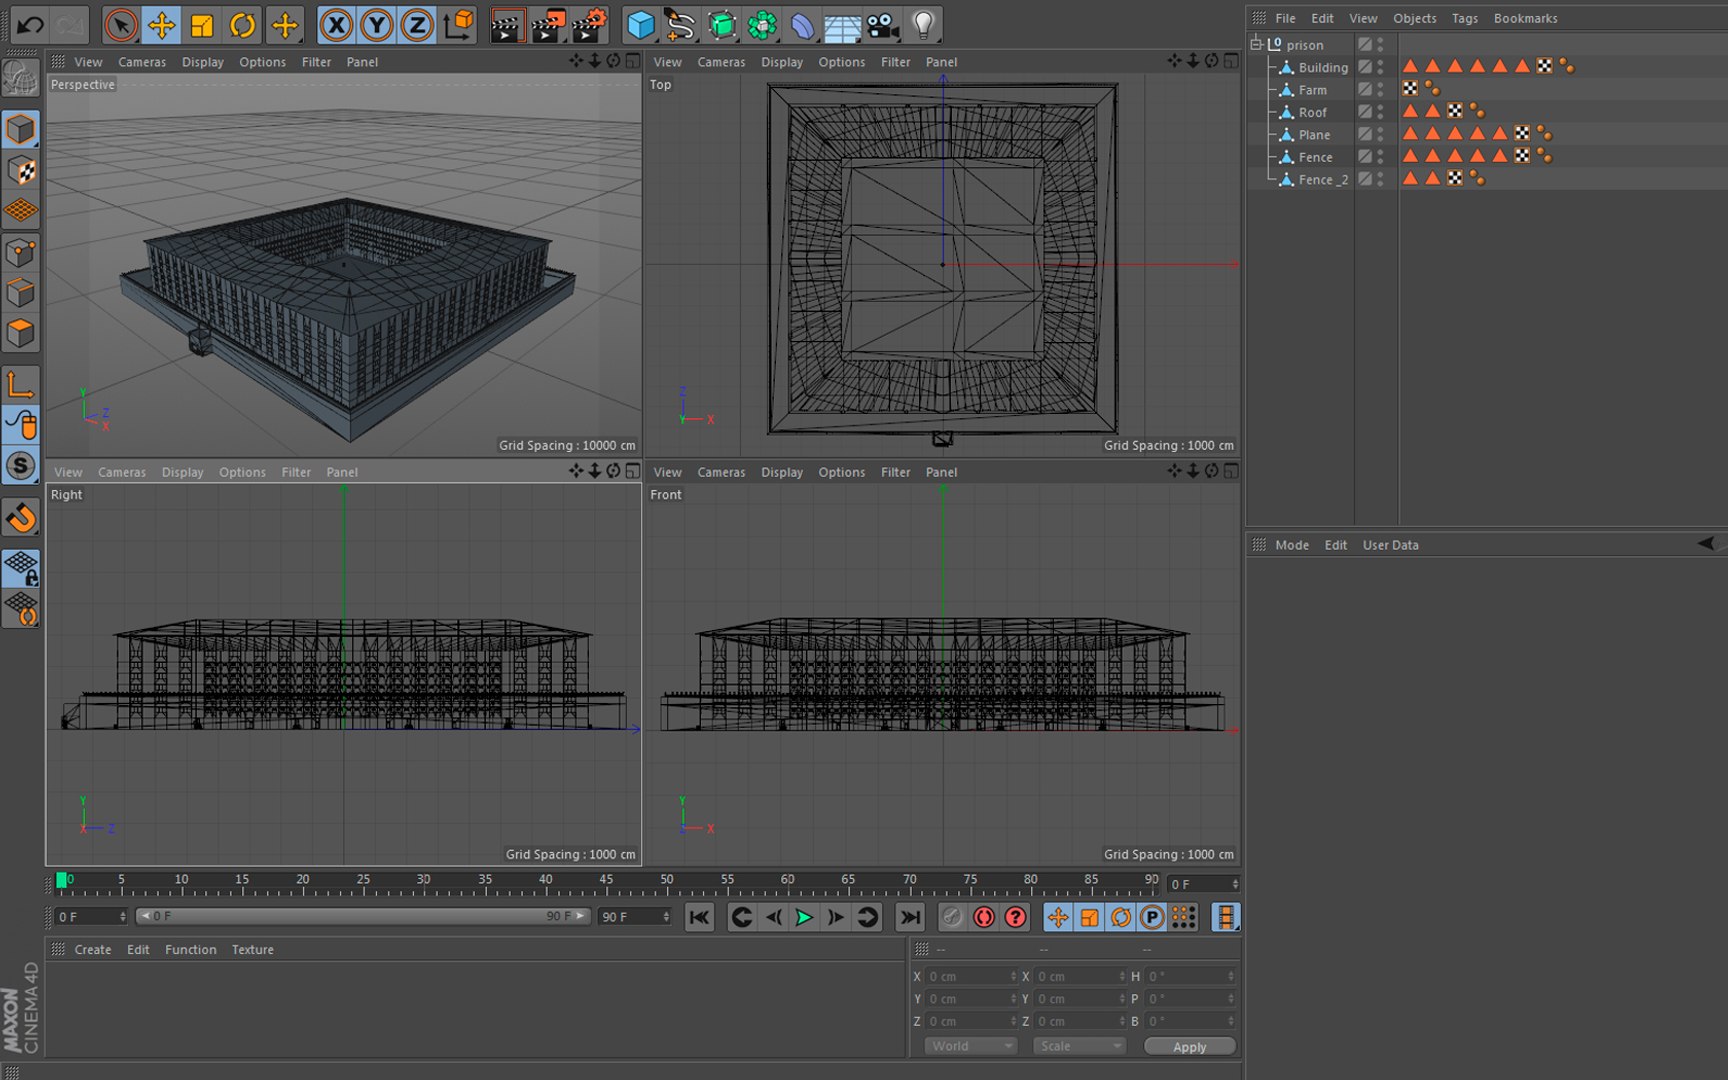This screenshot has width=1728, height=1080.
Task: Click the Apply button
Action: click(x=1189, y=1046)
